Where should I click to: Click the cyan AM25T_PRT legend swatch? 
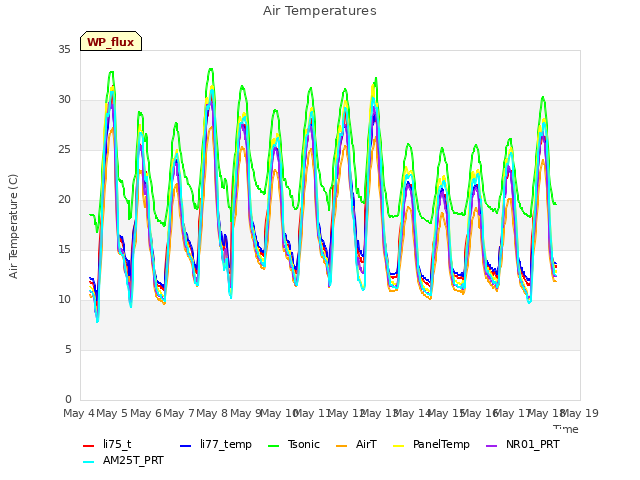click(x=89, y=462)
